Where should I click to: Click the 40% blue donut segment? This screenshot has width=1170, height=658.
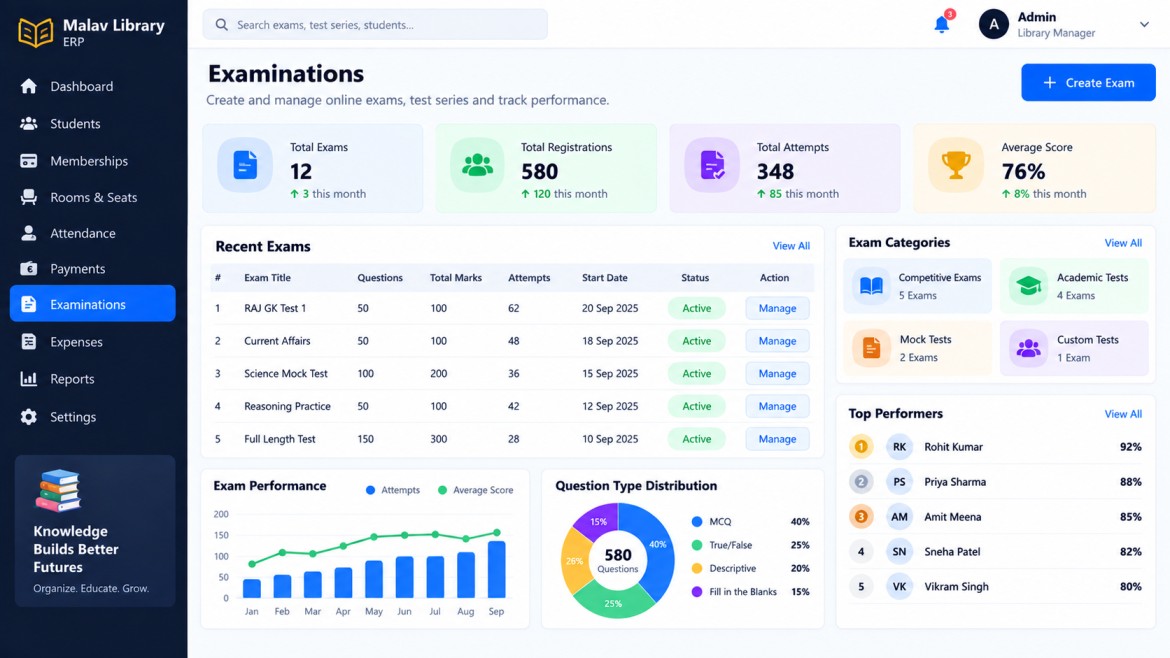[x=658, y=545]
